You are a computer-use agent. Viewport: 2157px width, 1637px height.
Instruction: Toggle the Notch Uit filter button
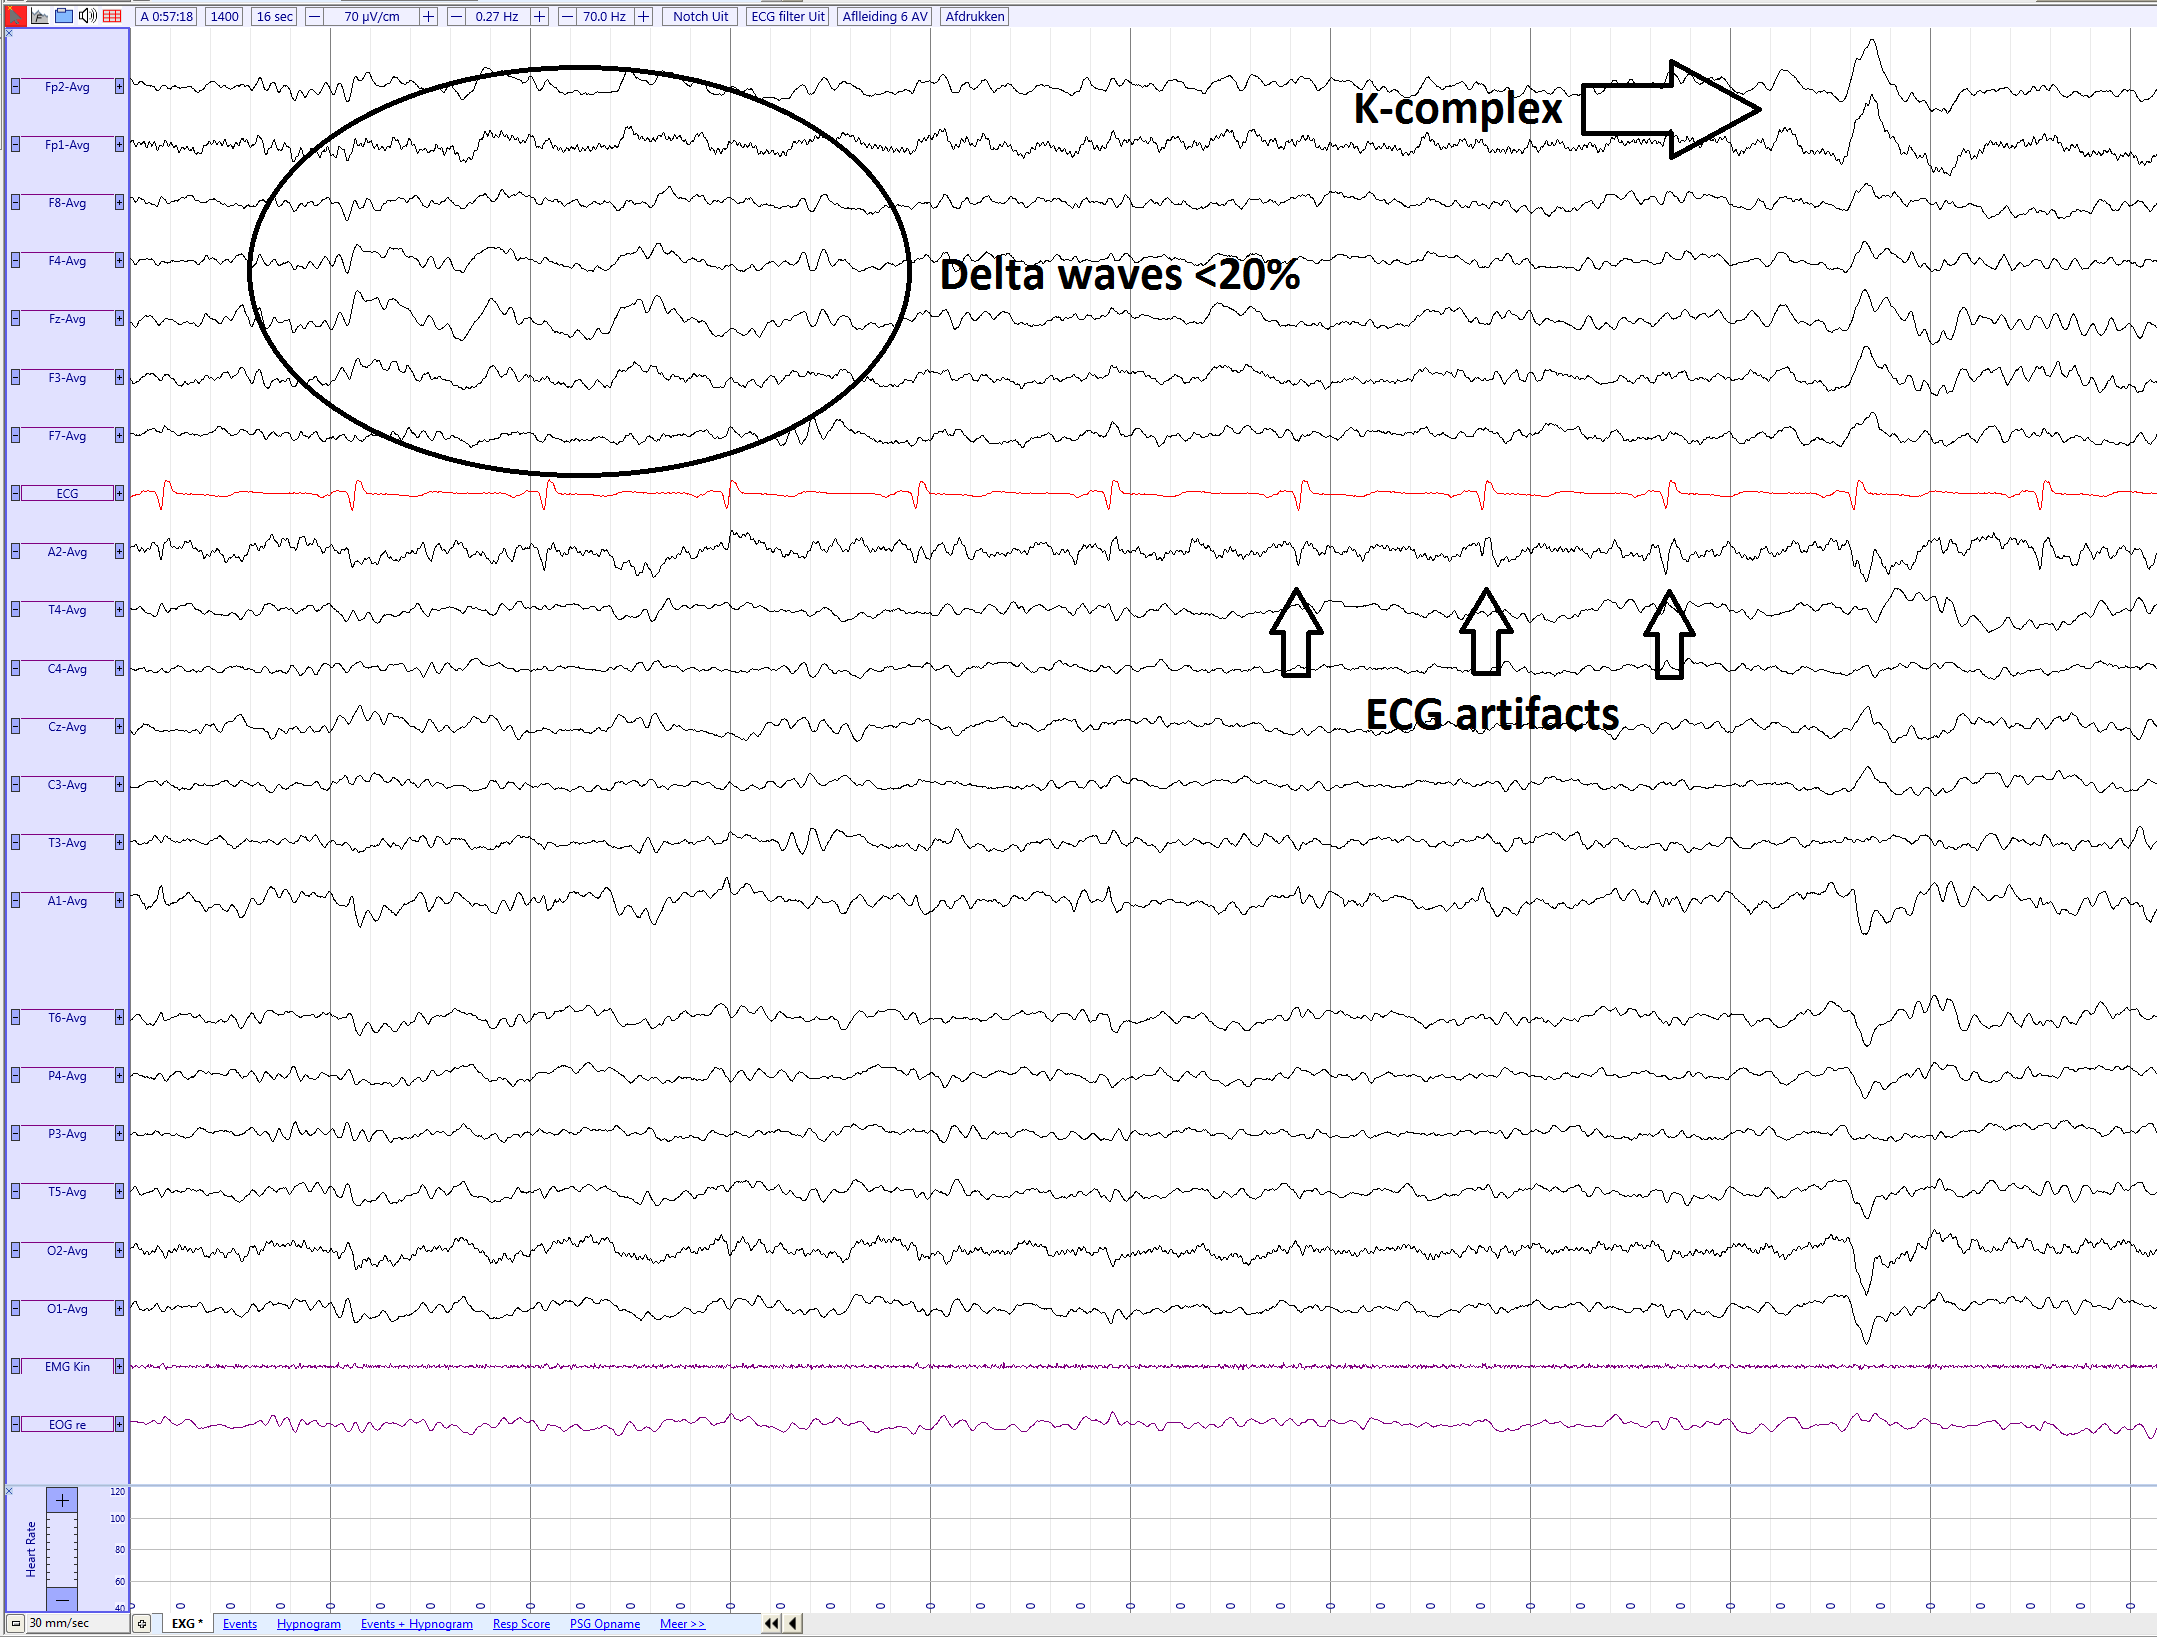pyautogui.click(x=700, y=16)
